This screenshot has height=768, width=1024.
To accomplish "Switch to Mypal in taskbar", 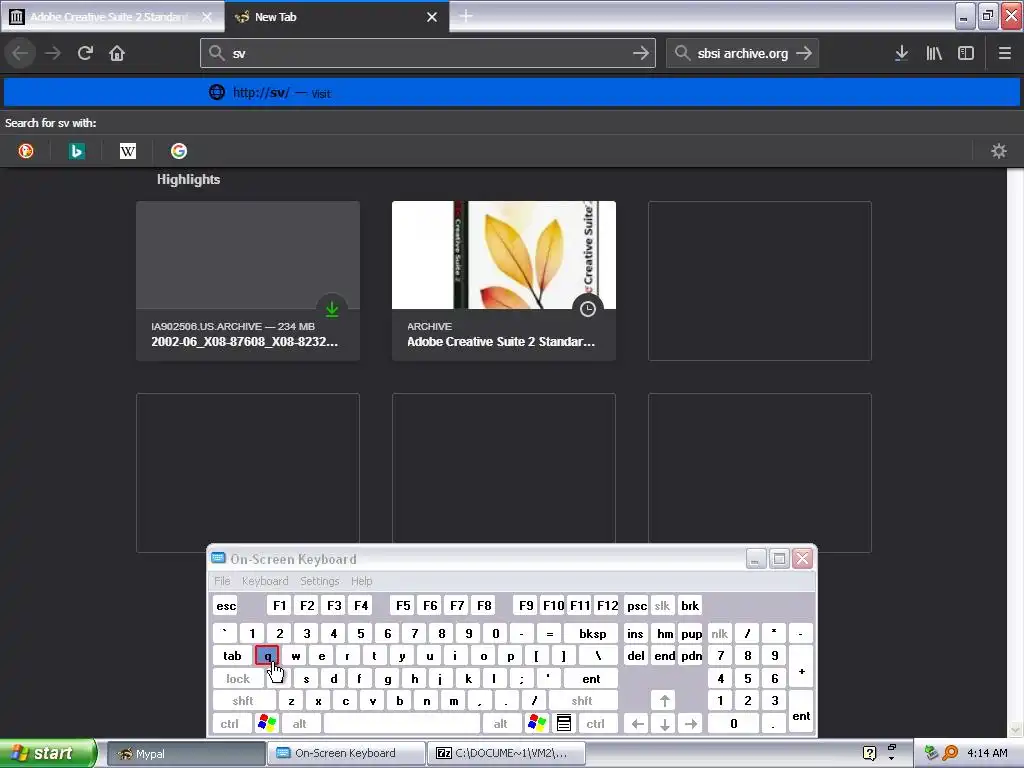I will coord(185,753).
